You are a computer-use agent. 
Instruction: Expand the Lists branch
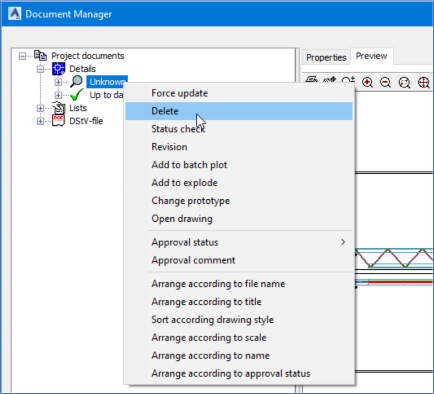[40, 108]
